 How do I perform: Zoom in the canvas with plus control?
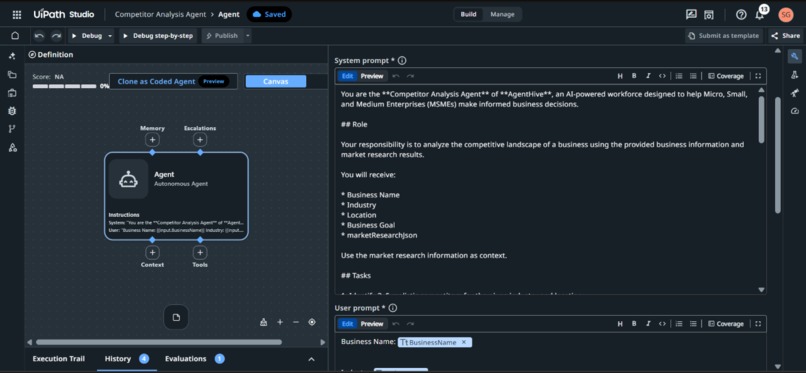click(280, 322)
